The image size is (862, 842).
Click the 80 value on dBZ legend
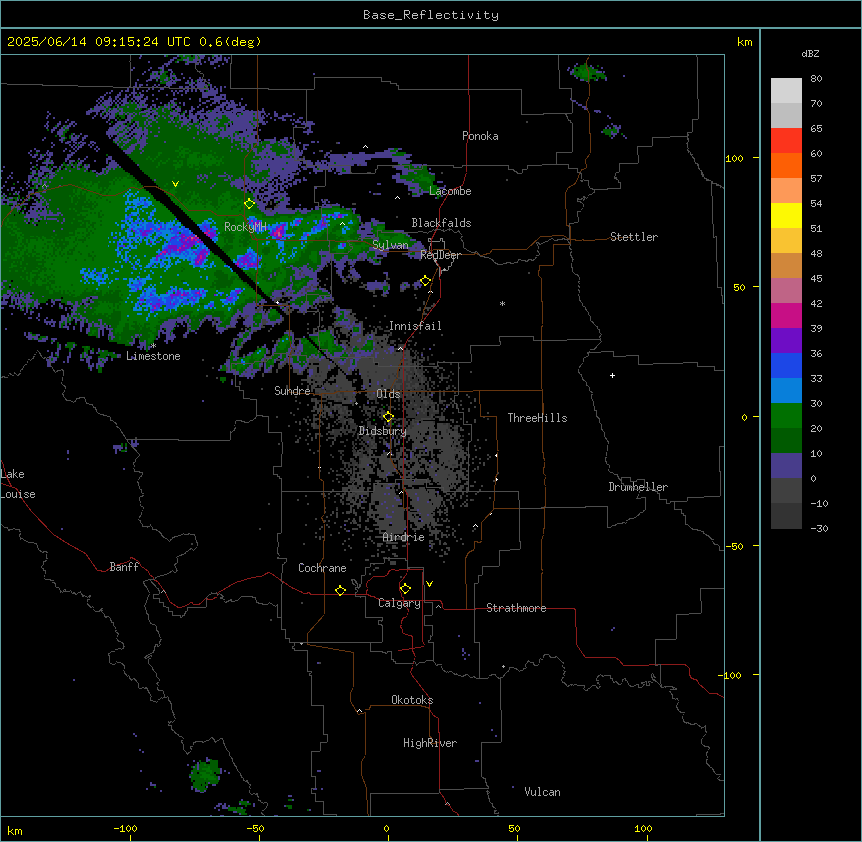point(816,79)
